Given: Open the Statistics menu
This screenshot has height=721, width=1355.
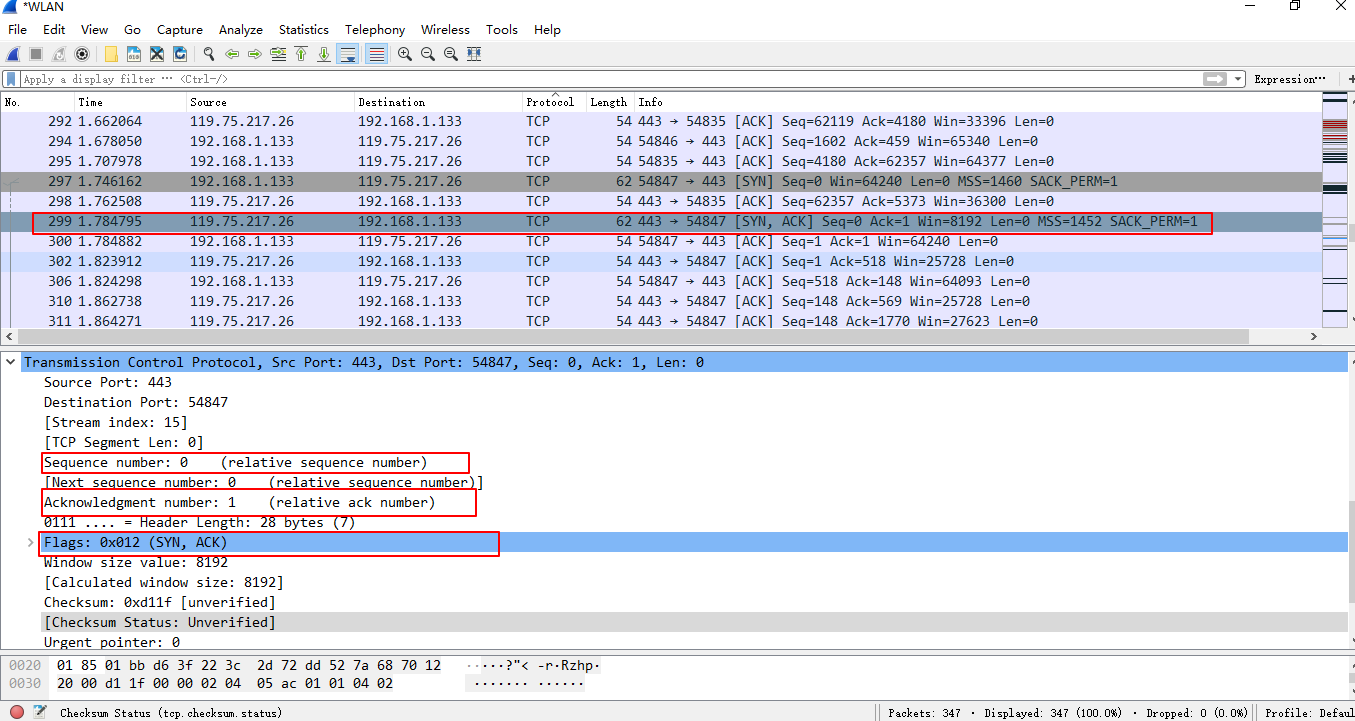Looking at the screenshot, I should (x=304, y=30).
